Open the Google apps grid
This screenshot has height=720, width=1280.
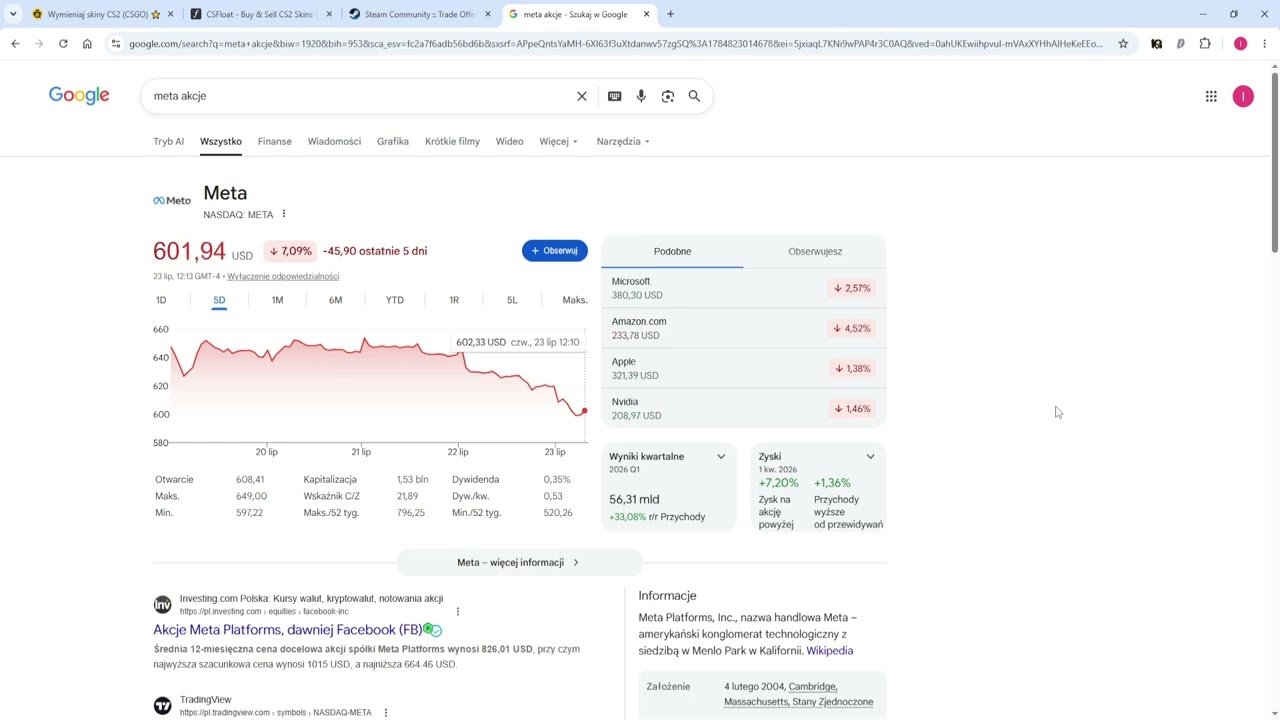coord(1211,96)
